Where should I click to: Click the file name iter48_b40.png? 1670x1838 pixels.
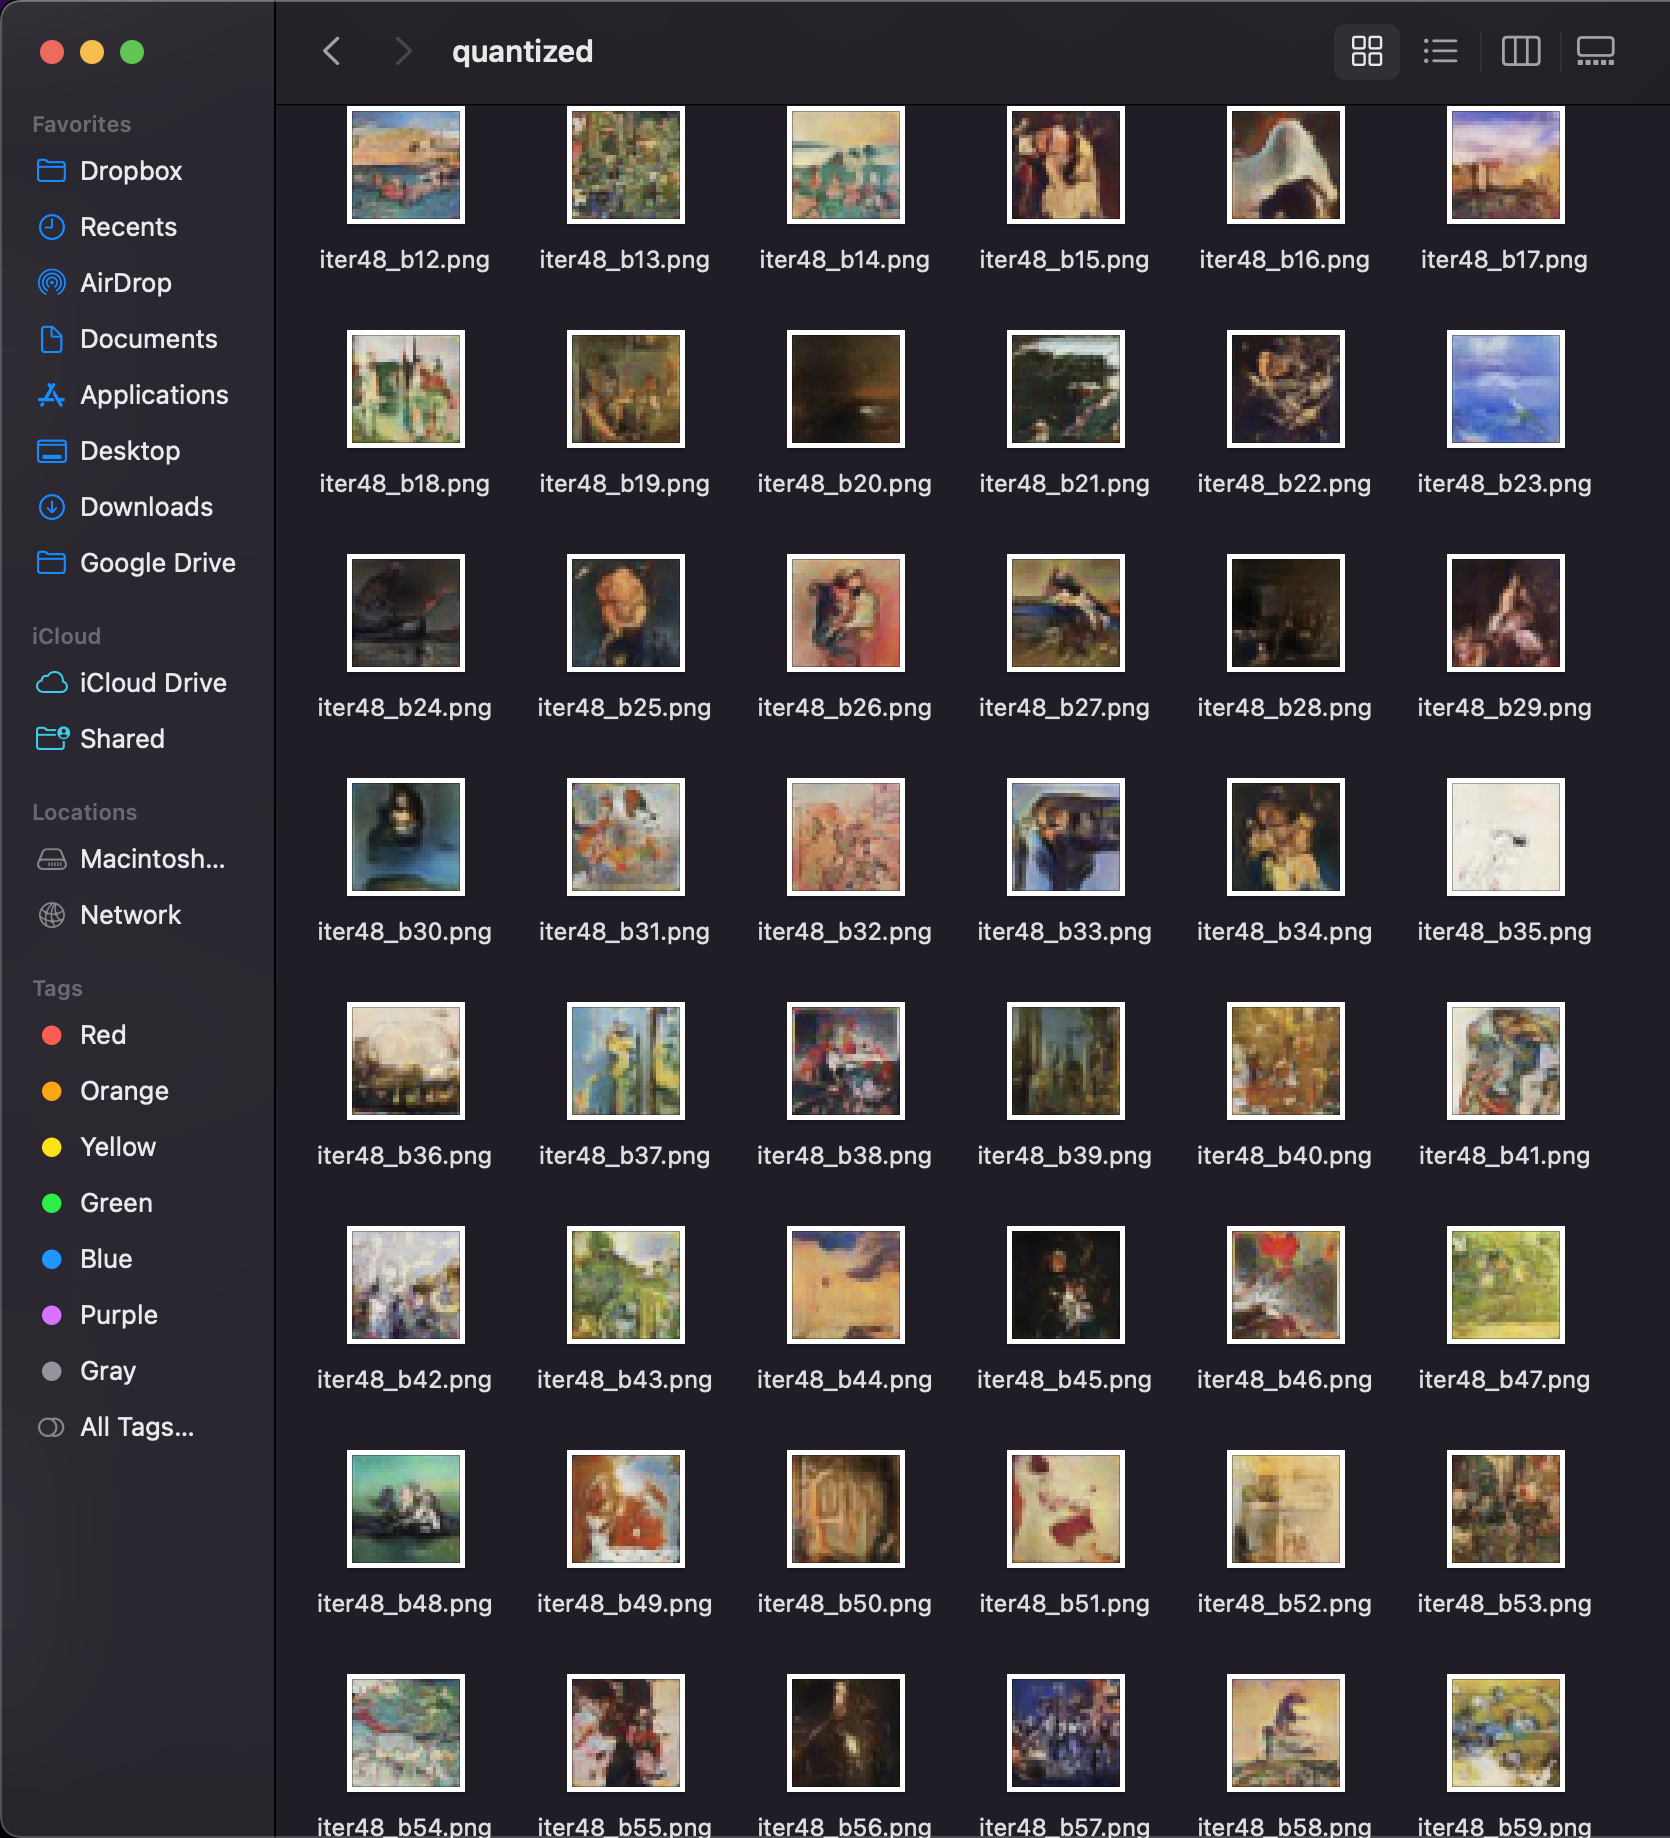click(1284, 1156)
